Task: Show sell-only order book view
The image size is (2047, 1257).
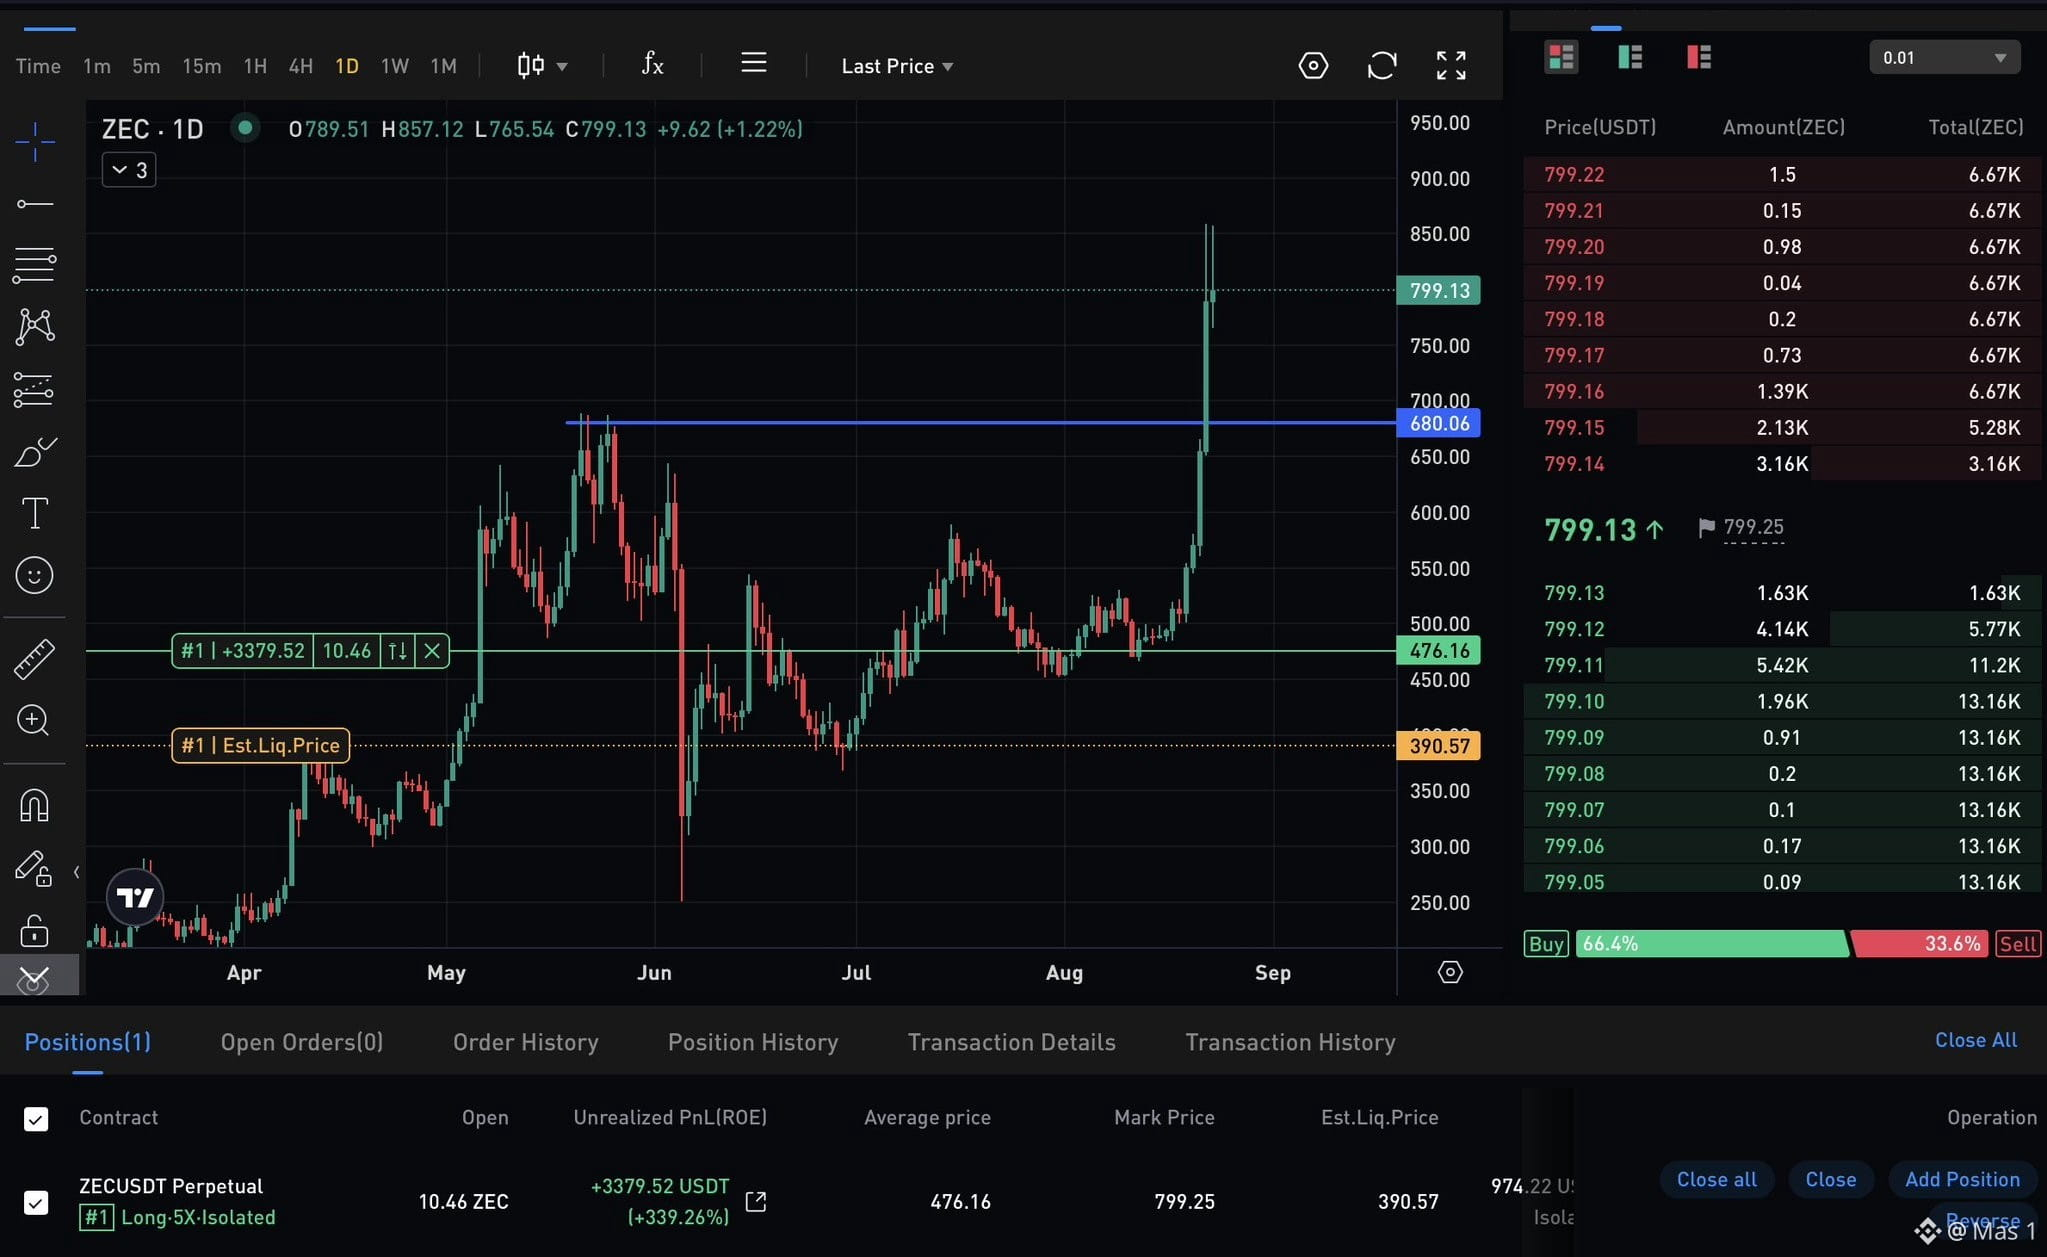Action: click(x=1698, y=58)
